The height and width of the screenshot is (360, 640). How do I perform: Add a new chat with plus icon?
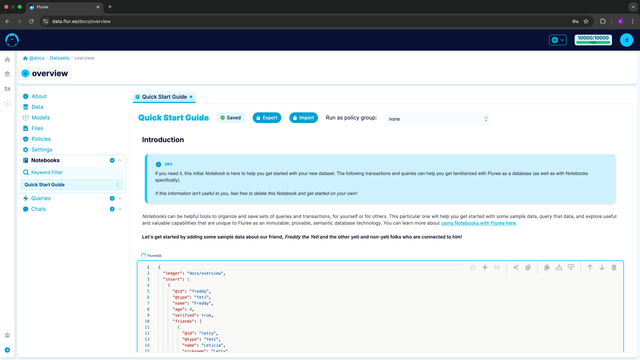click(x=112, y=209)
